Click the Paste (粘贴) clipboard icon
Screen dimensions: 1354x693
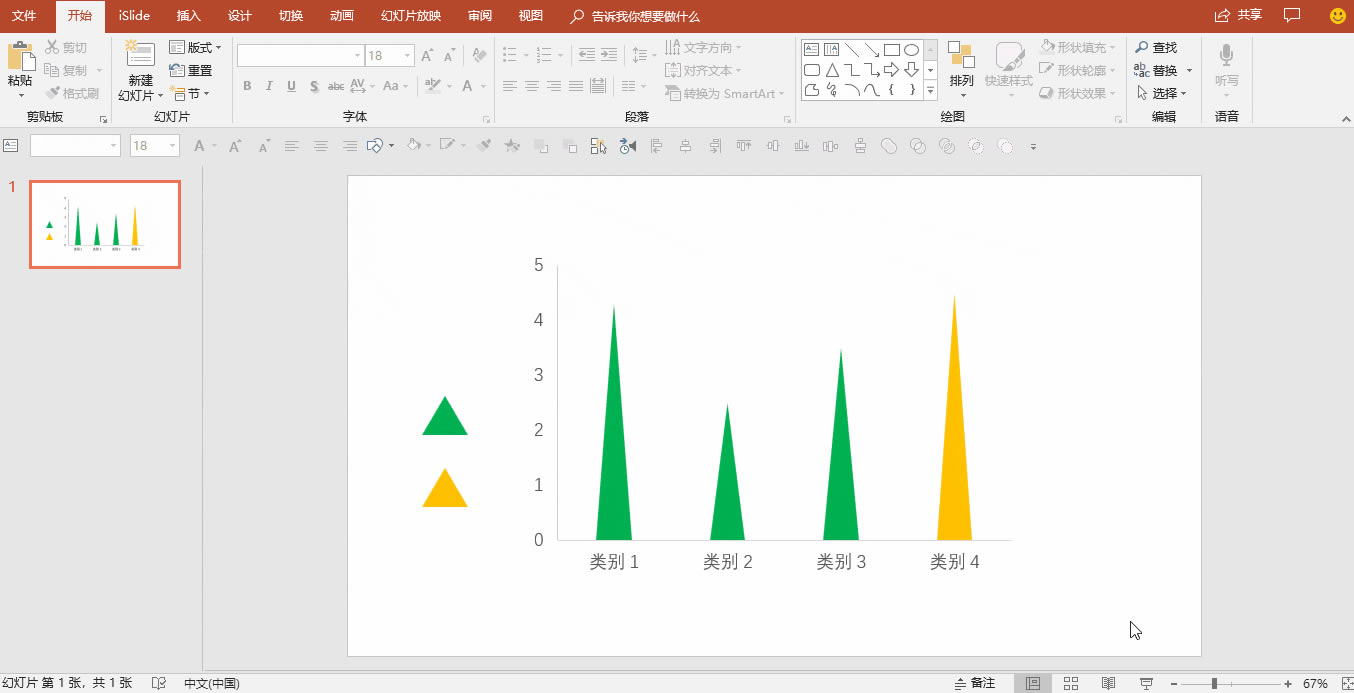point(20,58)
